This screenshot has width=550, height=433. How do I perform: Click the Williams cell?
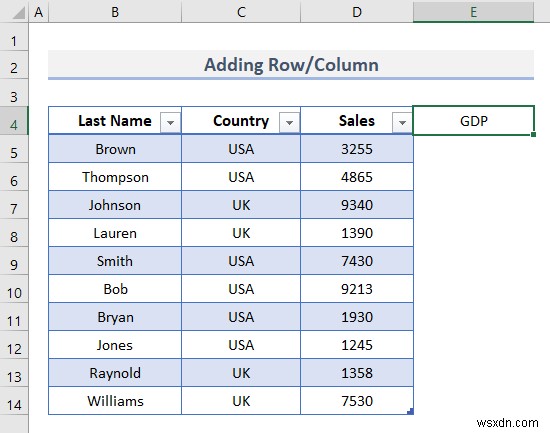[x=115, y=401]
